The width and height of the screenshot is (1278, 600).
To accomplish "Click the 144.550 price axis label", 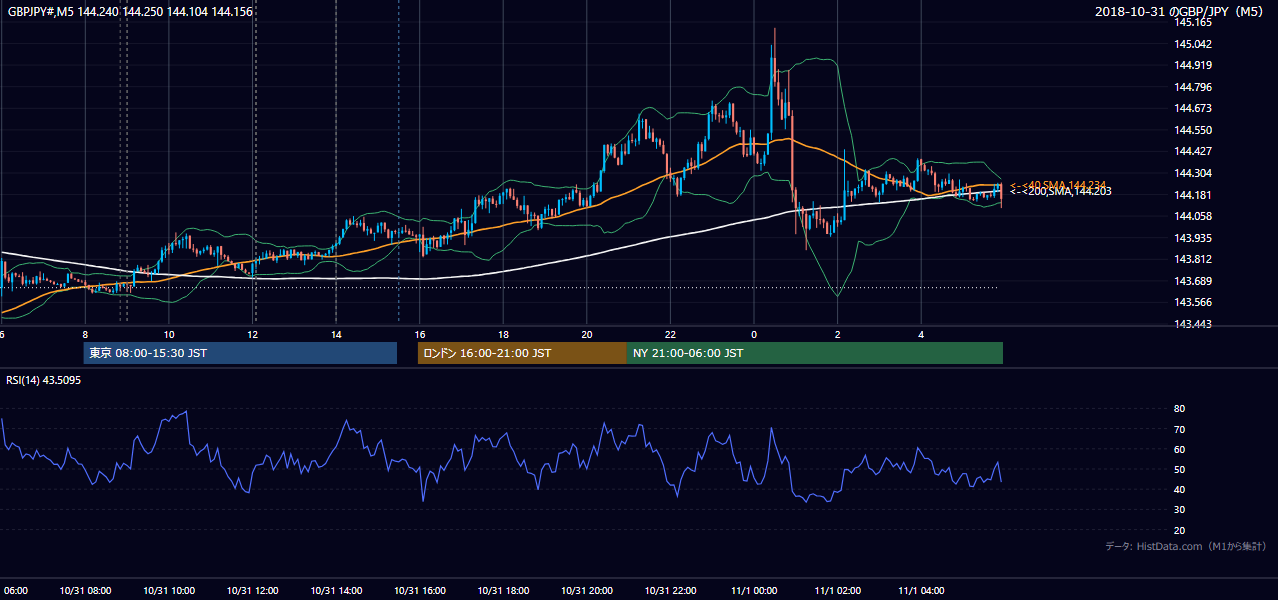I will 1193,130.
